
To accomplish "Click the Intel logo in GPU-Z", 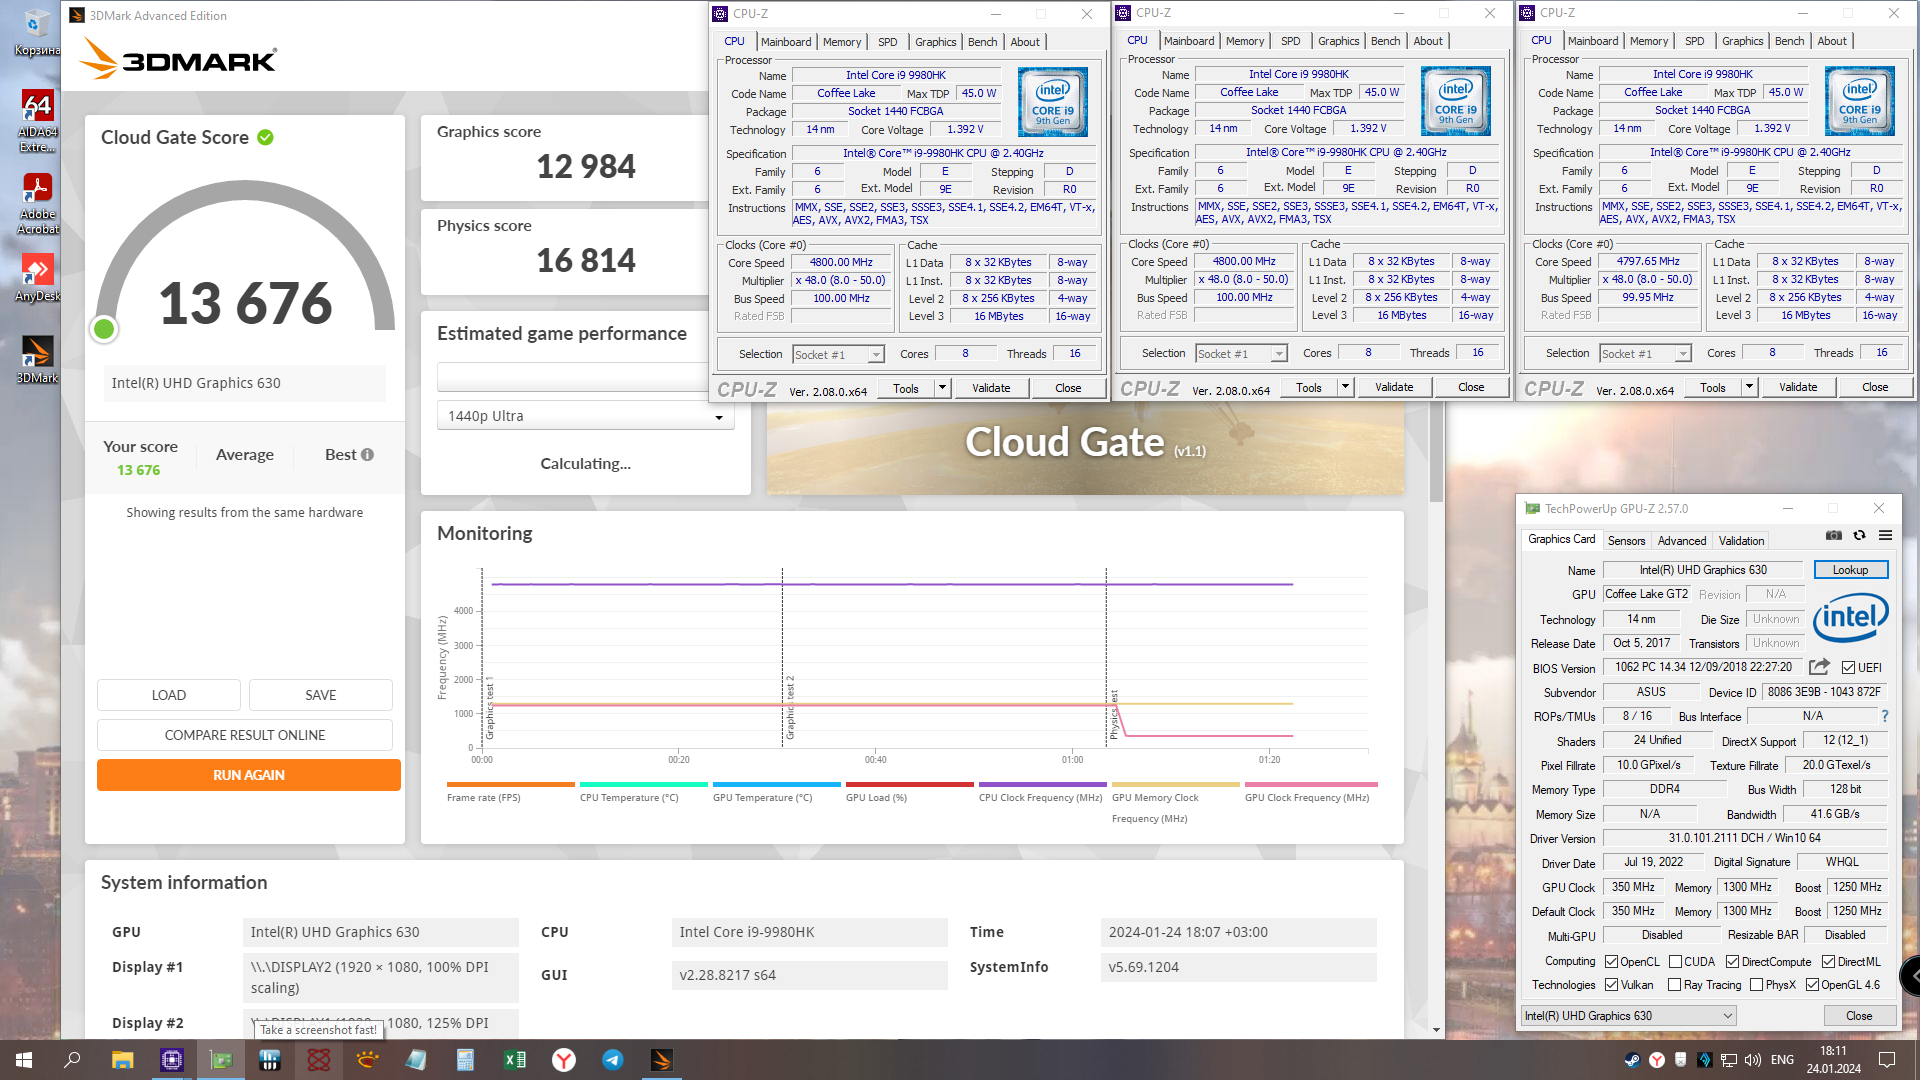I will pos(1850,617).
